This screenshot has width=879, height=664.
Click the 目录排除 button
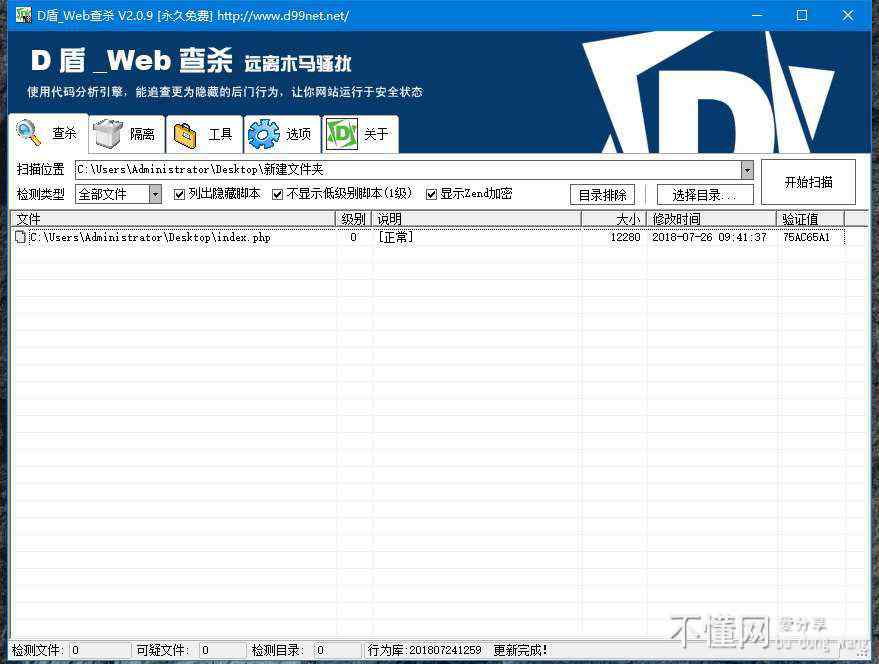click(x=603, y=195)
